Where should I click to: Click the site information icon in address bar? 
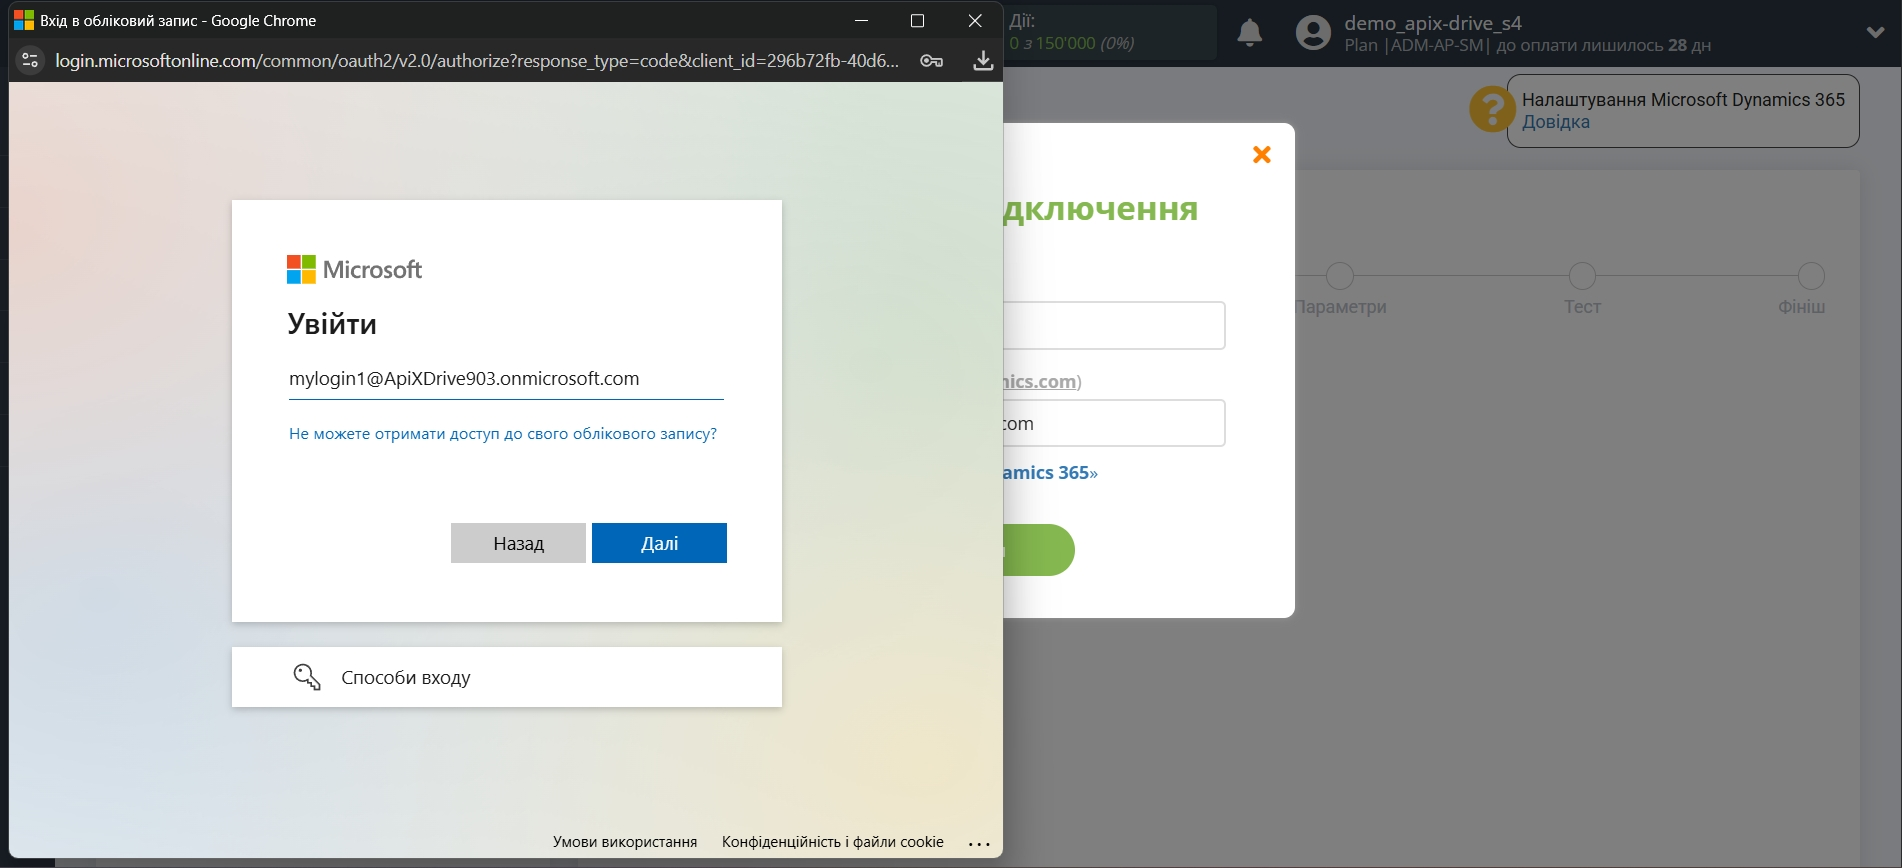[30, 61]
